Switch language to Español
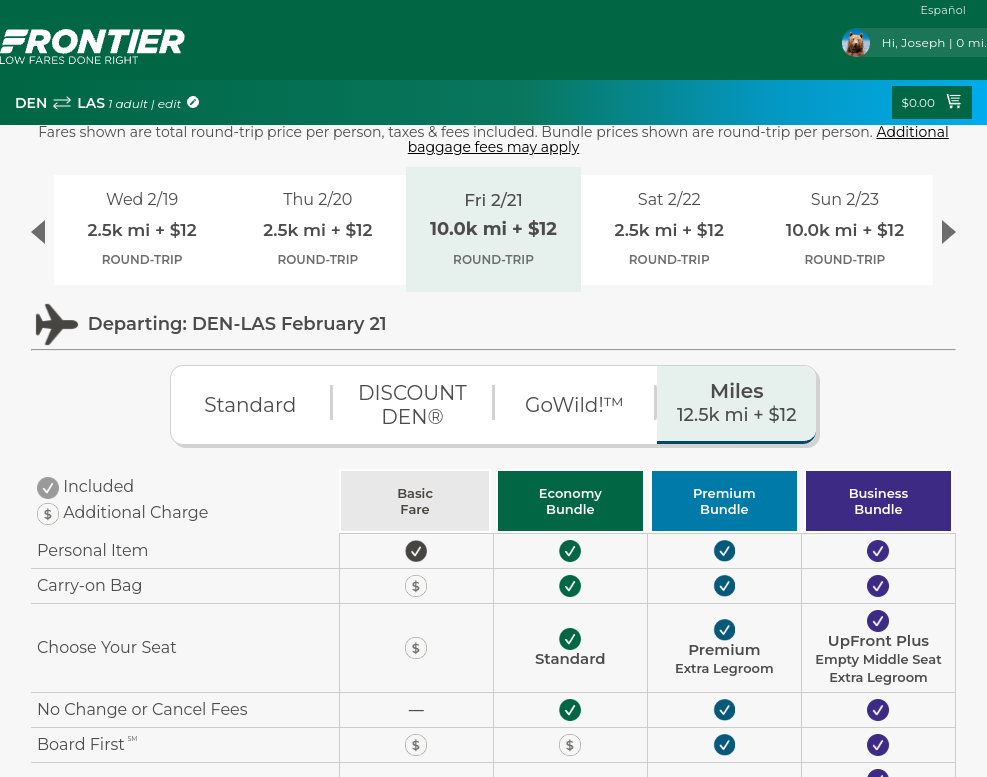This screenshot has height=777, width=987. pyautogui.click(x=942, y=10)
